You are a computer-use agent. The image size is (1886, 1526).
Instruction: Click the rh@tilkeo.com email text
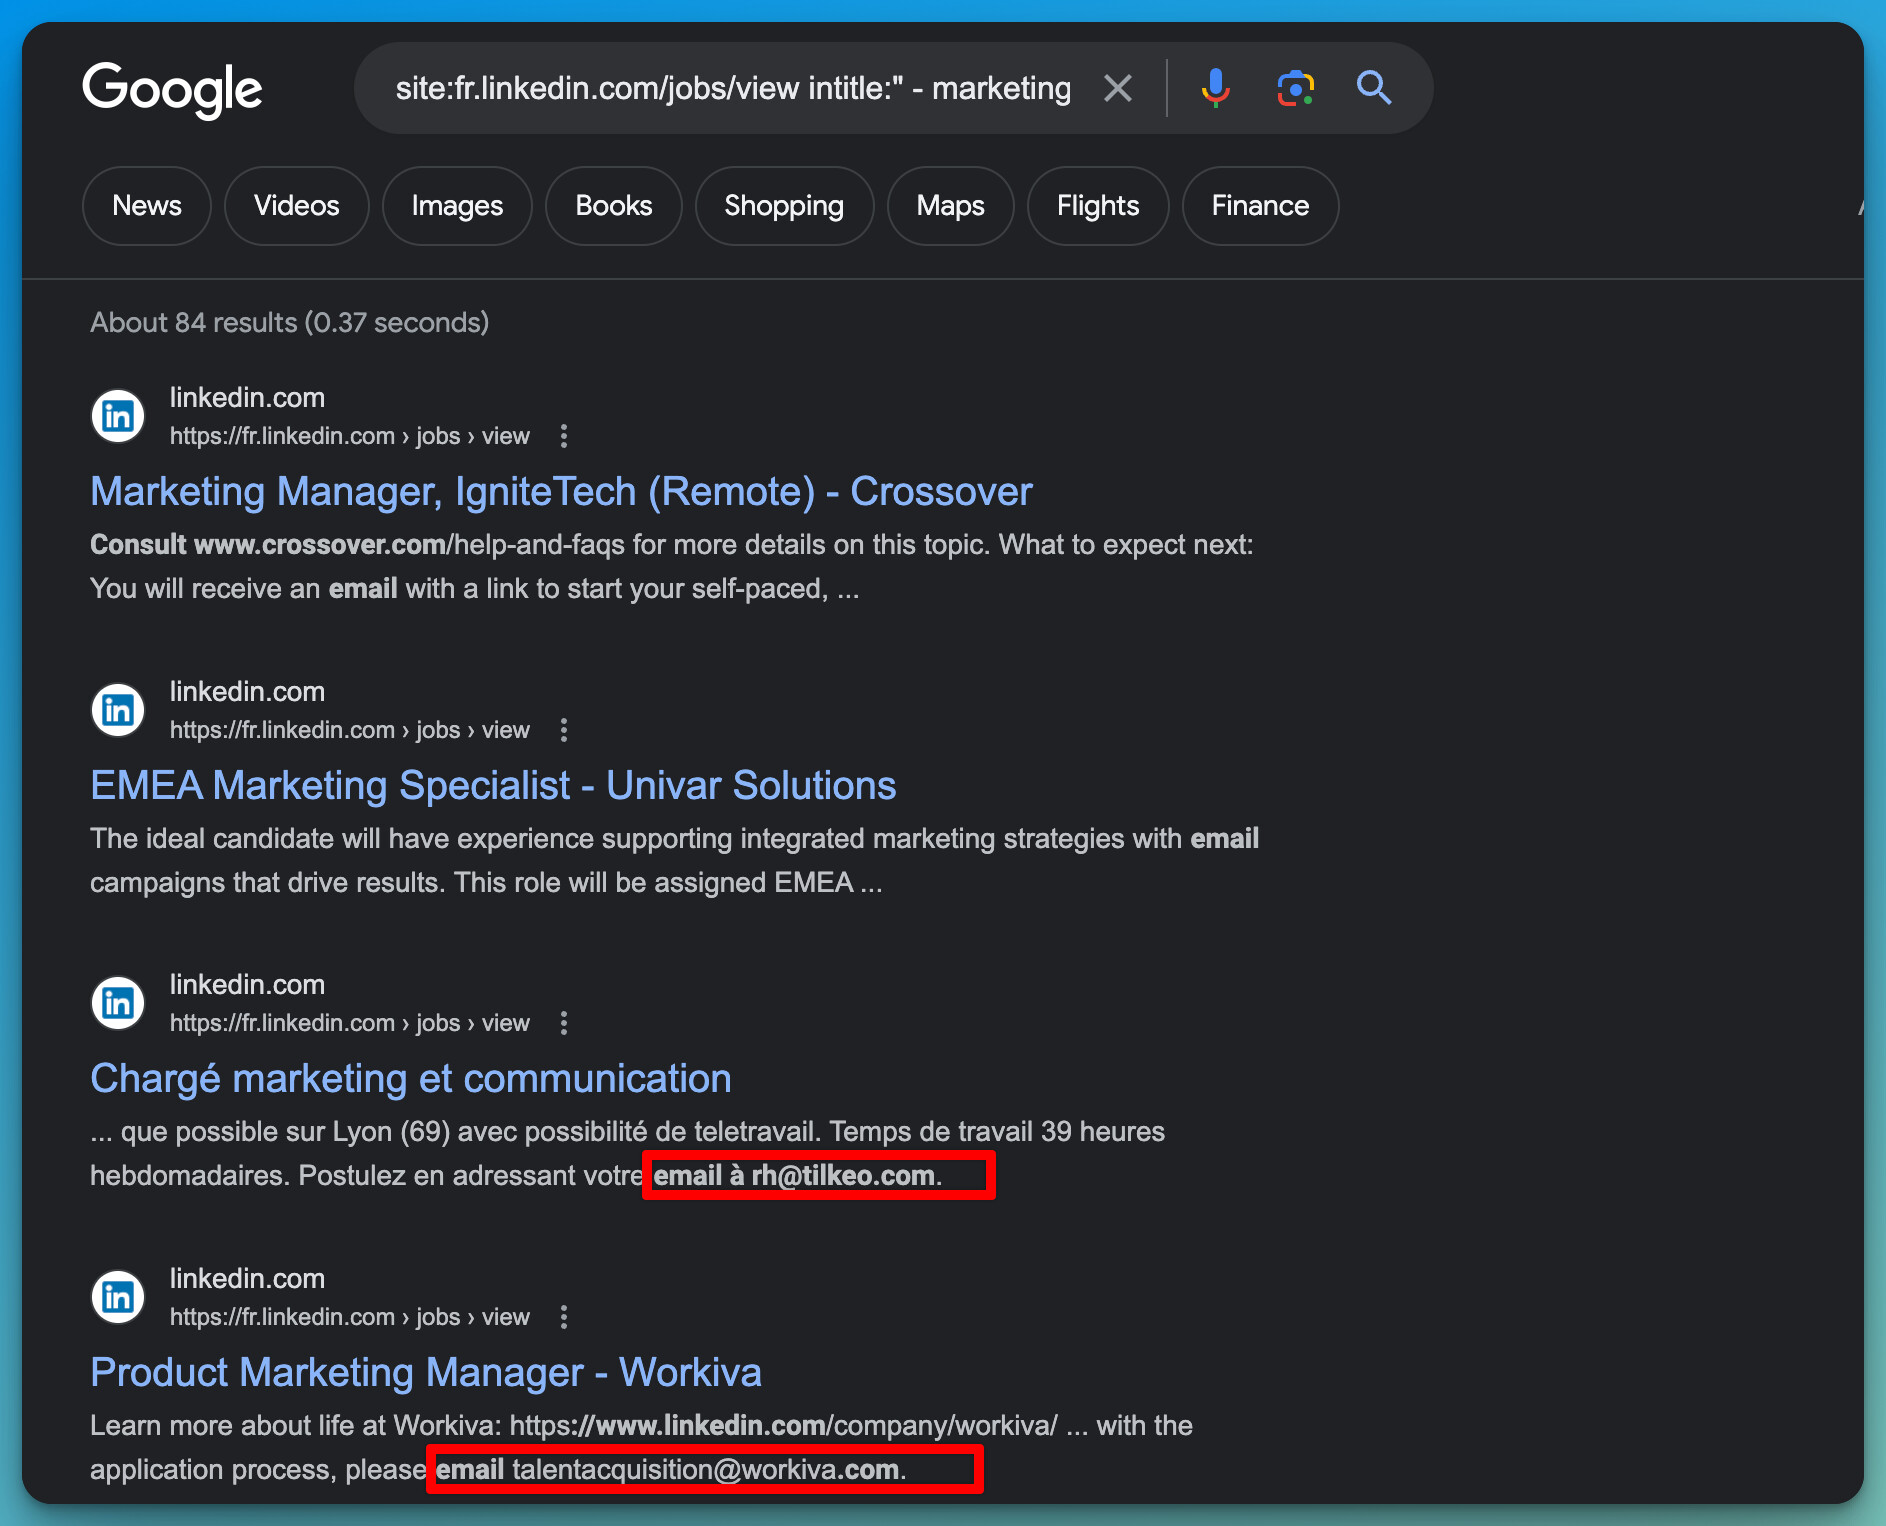(x=843, y=1176)
